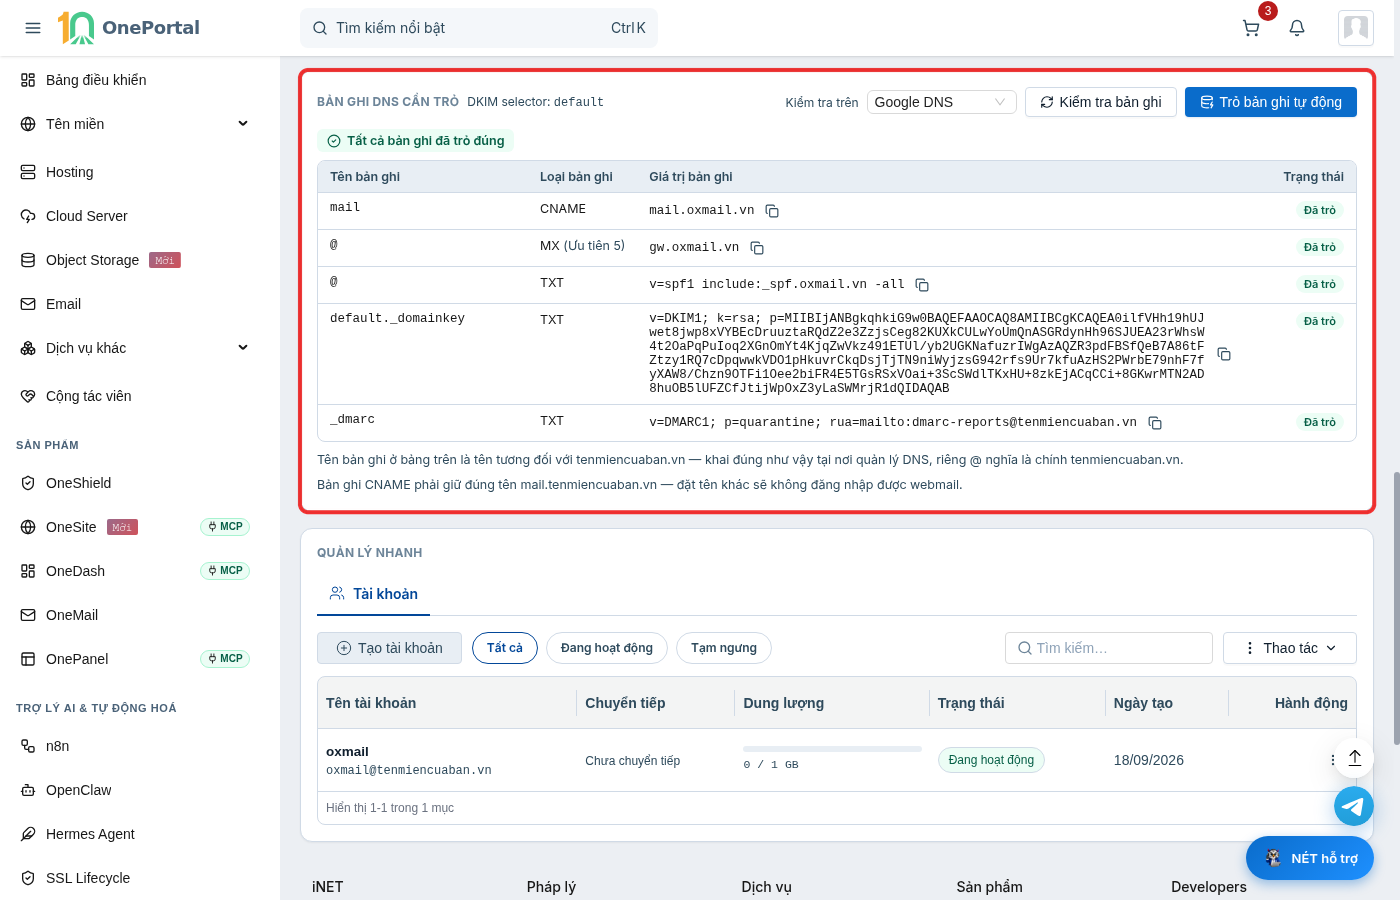Screen dimensions: 1400x900
Task: Click Tạo tài khoản button
Action: pyautogui.click(x=389, y=648)
